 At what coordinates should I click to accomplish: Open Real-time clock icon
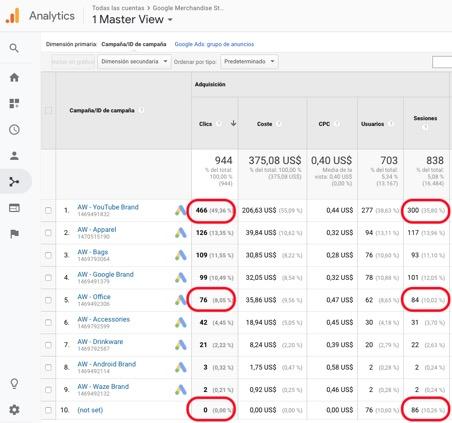coord(14,129)
